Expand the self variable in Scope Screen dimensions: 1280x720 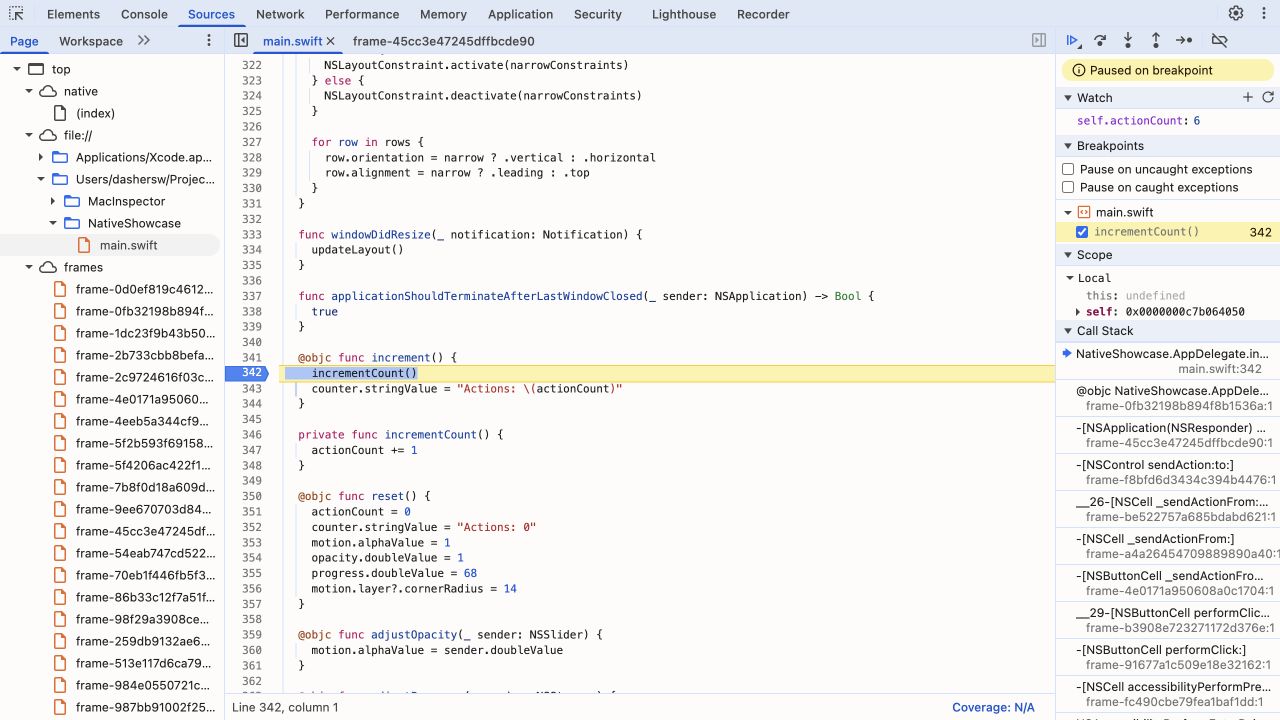point(1078,312)
